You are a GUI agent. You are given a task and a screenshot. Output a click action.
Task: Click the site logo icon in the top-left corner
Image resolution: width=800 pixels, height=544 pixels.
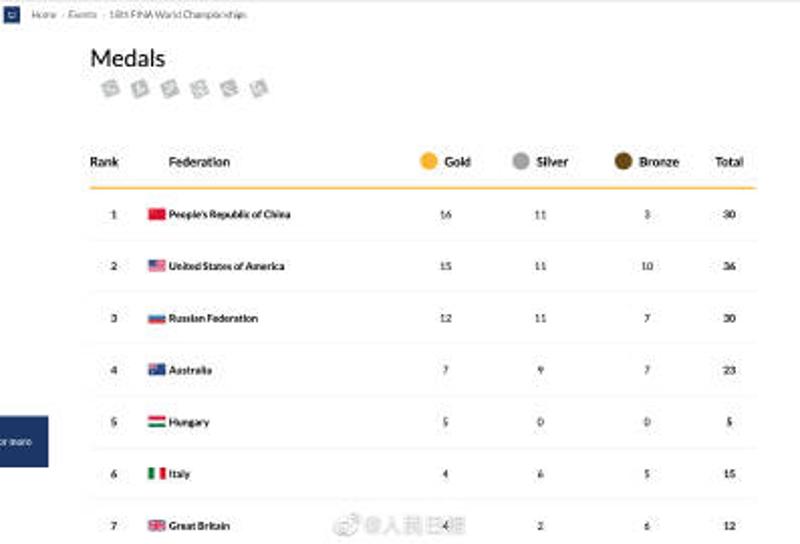[x=11, y=15]
